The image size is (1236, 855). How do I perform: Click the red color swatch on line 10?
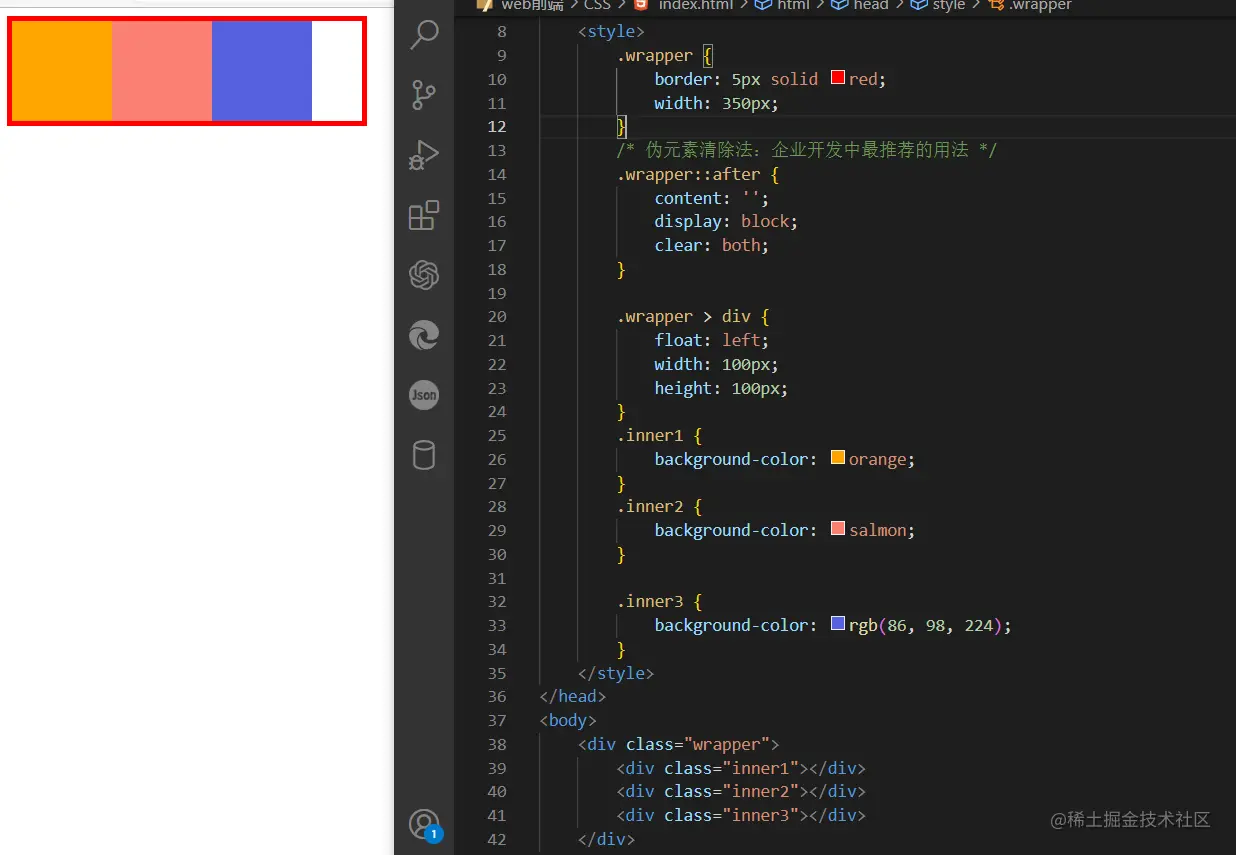[x=838, y=79]
